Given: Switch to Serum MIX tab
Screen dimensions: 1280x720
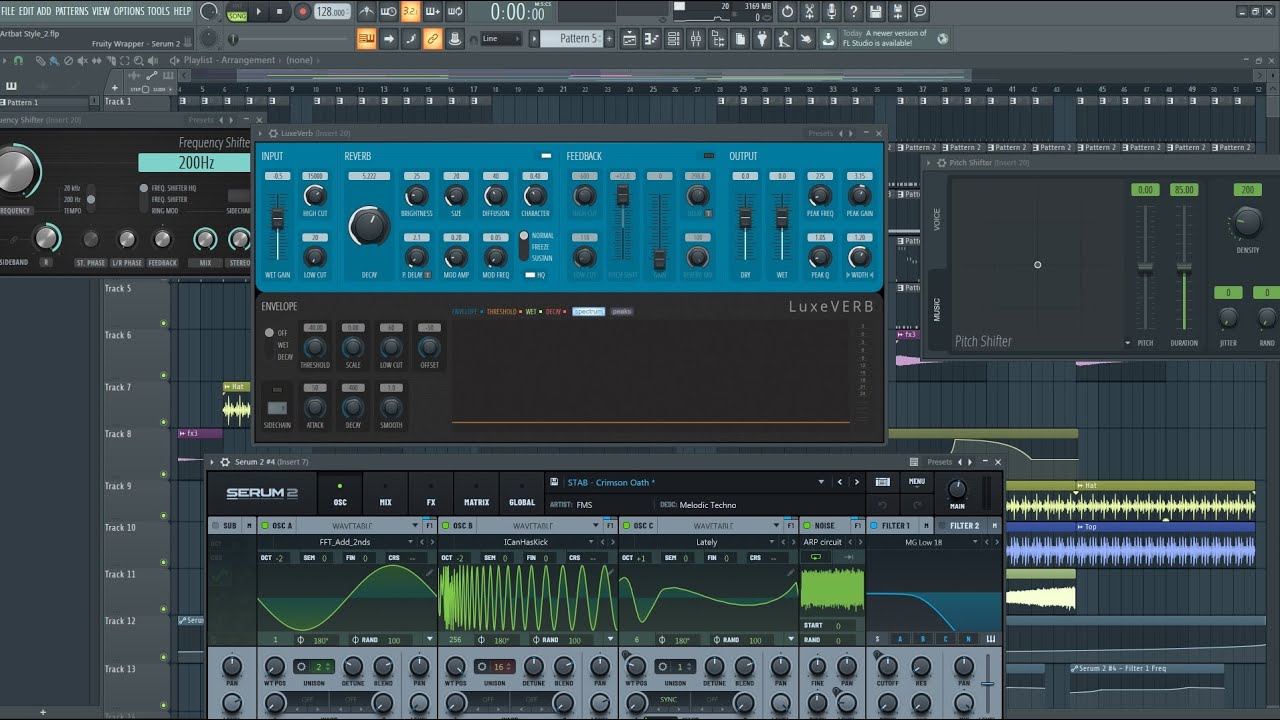Looking at the screenshot, I should [385, 494].
